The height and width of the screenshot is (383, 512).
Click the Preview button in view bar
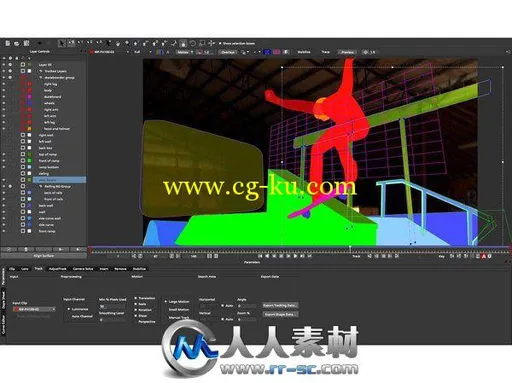347,52
